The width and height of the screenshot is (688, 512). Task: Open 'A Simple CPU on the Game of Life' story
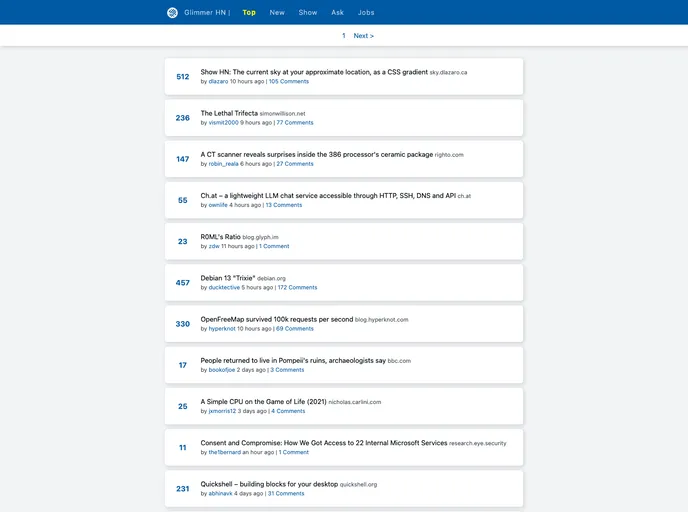[263, 402]
